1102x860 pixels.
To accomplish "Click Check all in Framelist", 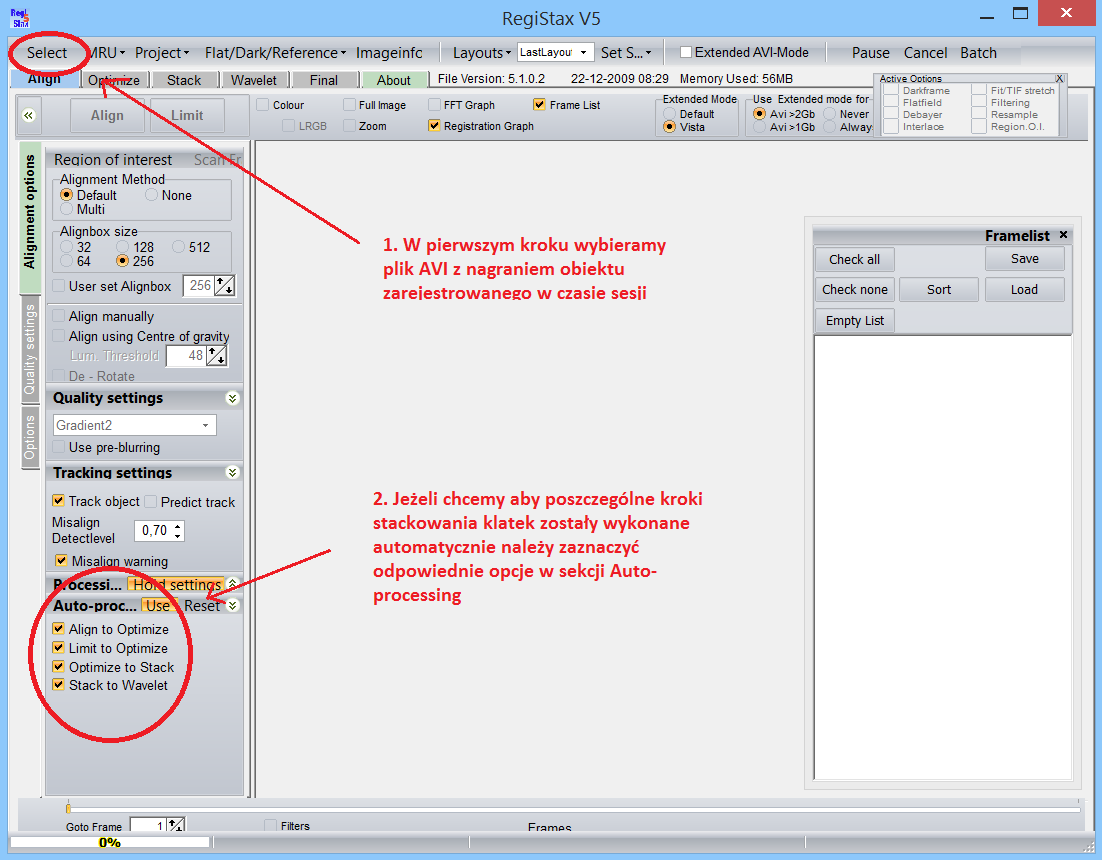I will coord(855,259).
